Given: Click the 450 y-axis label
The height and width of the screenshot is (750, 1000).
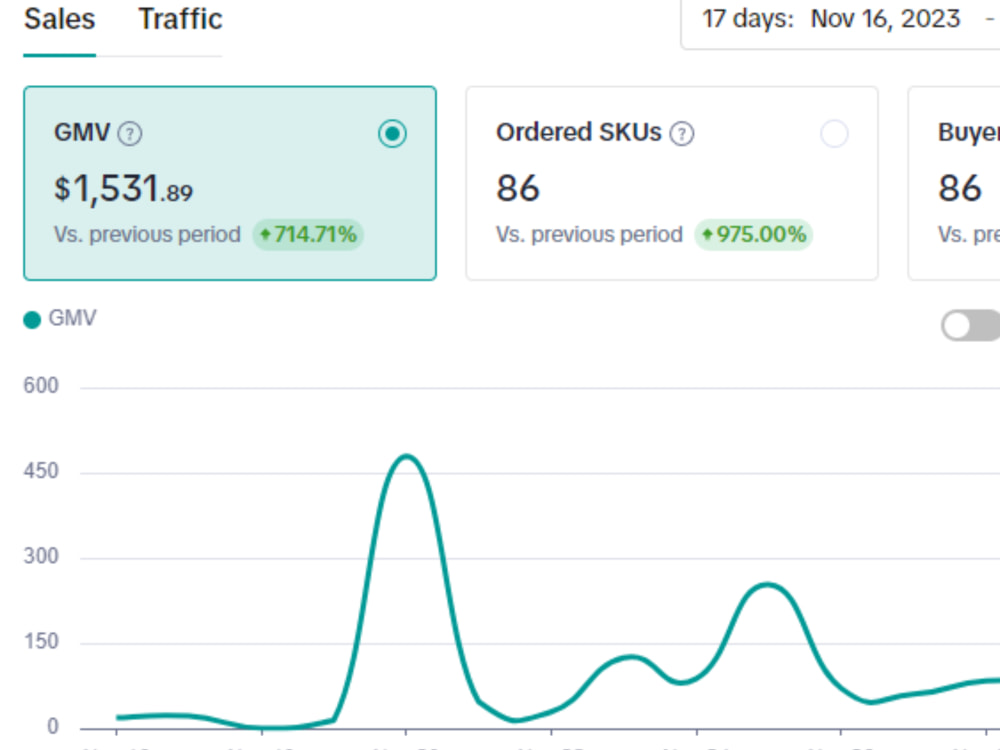Looking at the screenshot, I should tap(41, 471).
